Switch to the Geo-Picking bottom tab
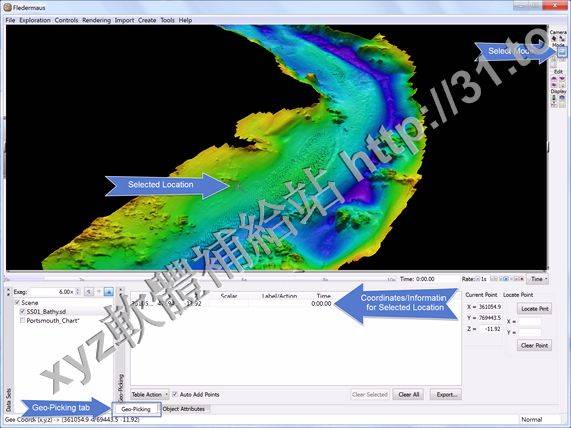 (136, 409)
